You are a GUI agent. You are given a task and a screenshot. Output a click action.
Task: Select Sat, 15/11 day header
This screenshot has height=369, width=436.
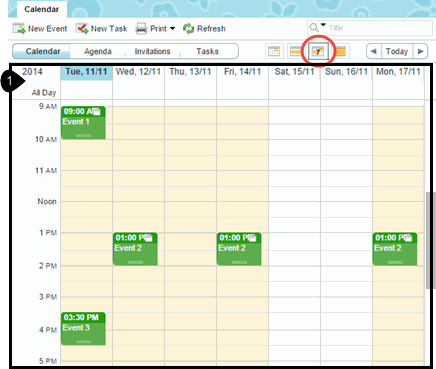pos(294,72)
